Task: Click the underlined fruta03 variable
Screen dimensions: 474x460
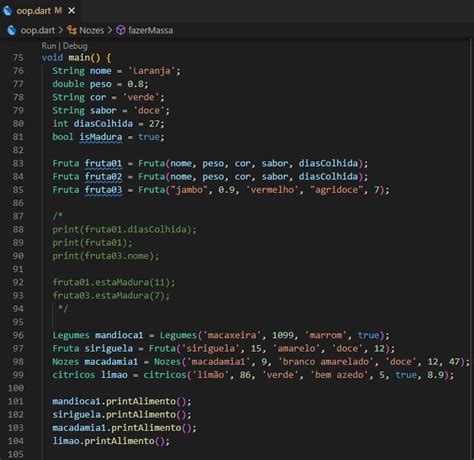Action: [x=103, y=190]
